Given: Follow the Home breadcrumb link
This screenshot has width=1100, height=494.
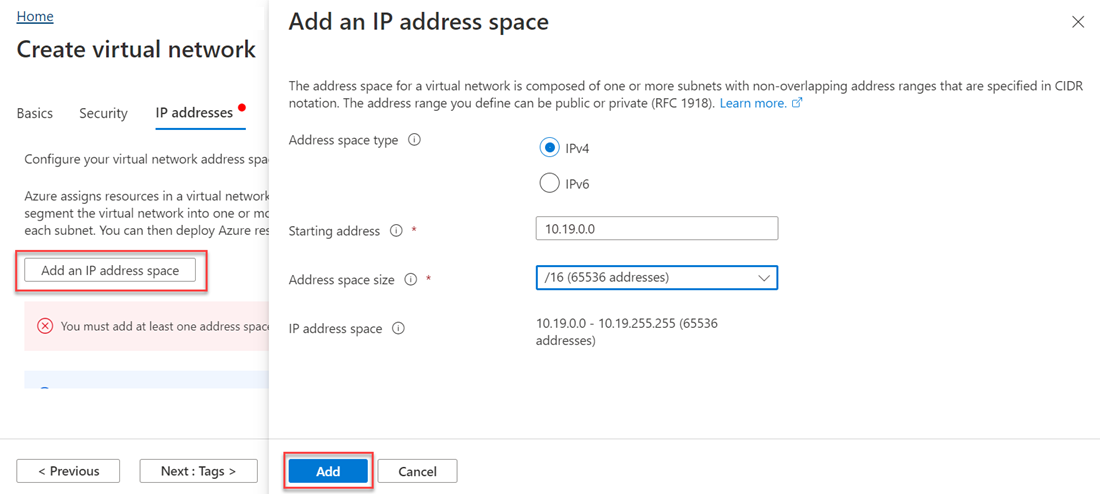Looking at the screenshot, I should 35,17.
